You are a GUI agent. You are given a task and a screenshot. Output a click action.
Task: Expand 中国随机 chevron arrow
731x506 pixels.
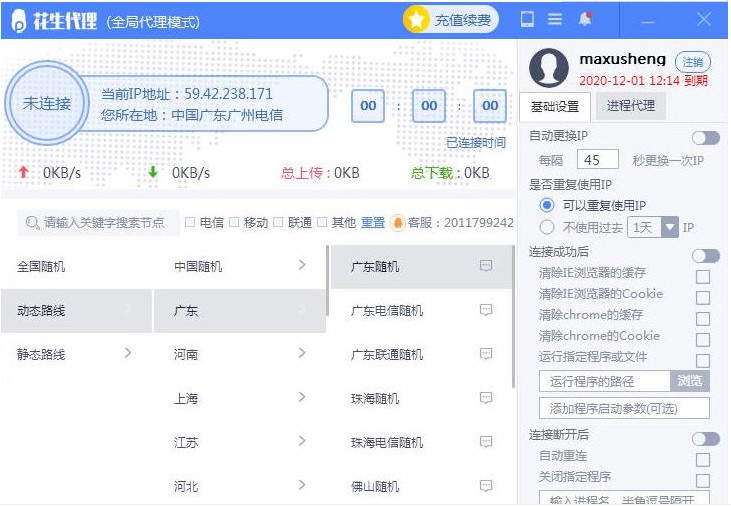tap(302, 265)
